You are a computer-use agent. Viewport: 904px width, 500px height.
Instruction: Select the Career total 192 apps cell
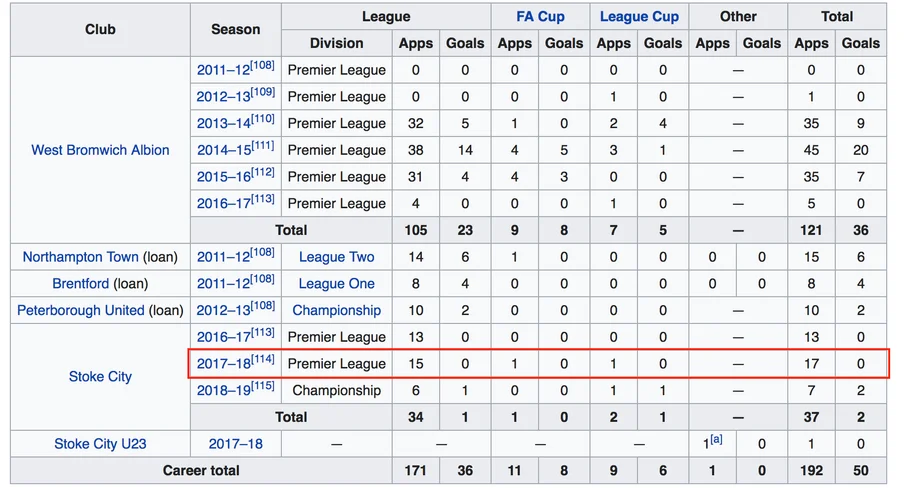click(811, 471)
